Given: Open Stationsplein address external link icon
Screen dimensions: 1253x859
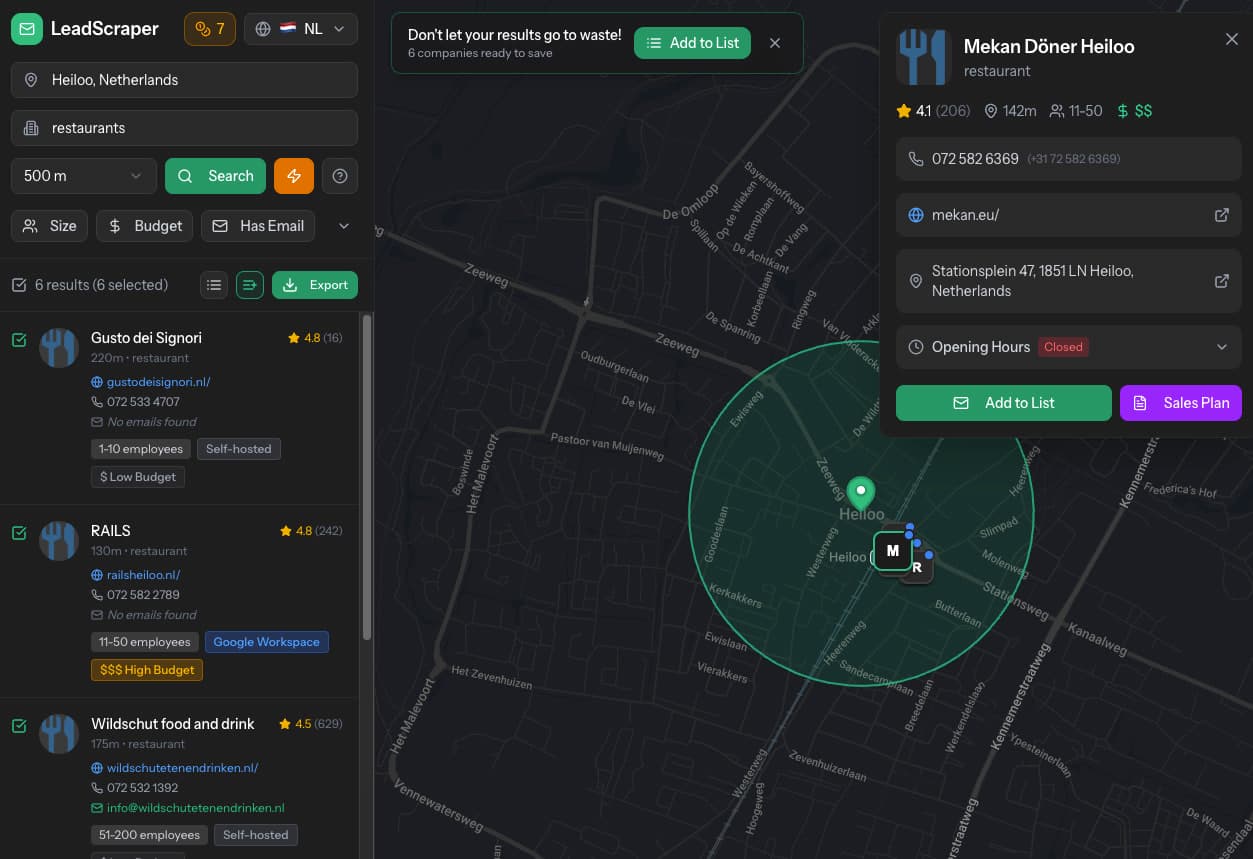Looking at the screenshot, I should point(1221,281).
